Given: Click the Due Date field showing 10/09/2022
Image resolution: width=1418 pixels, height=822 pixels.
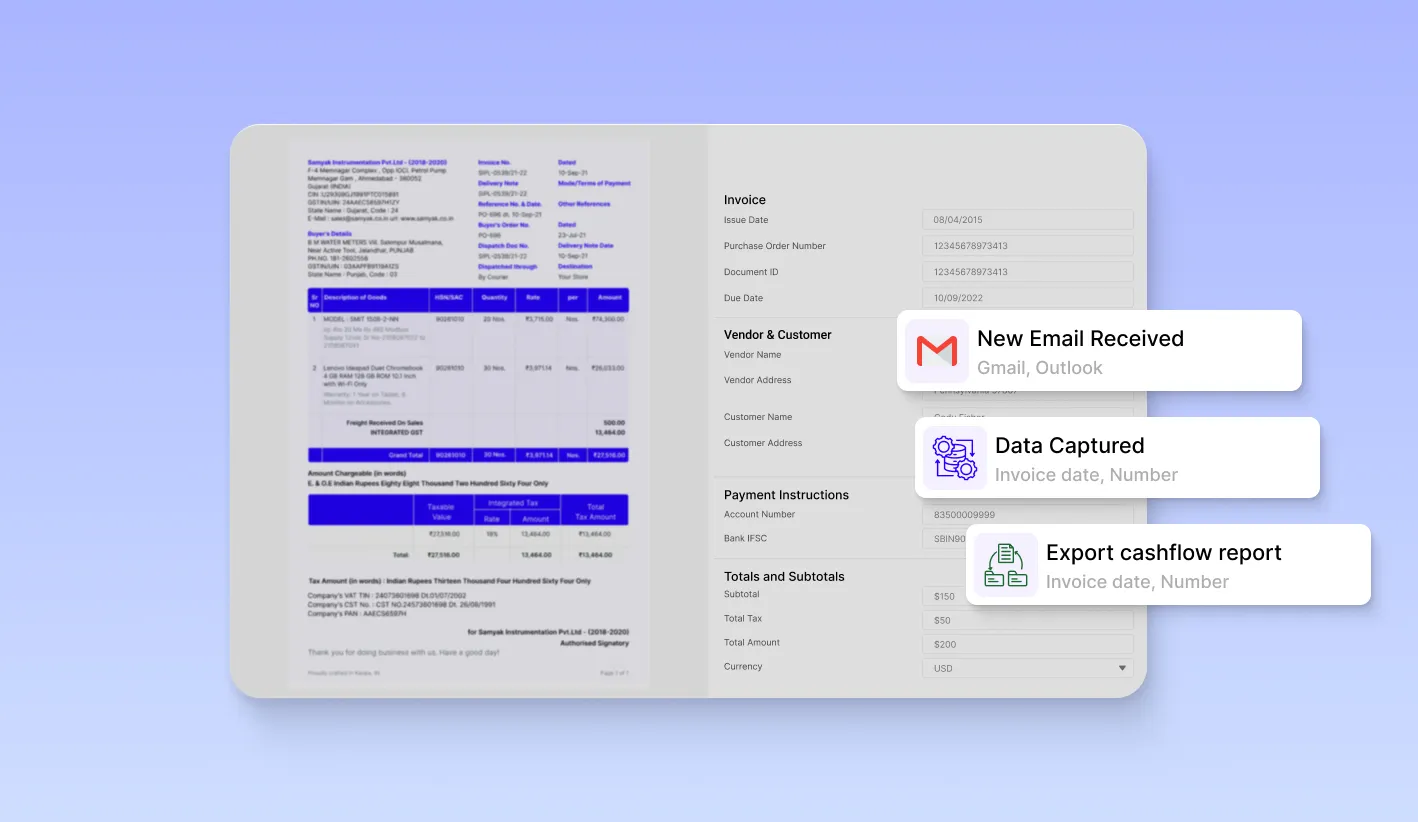Looking at the screenshot, I should tap(1027, 297).
